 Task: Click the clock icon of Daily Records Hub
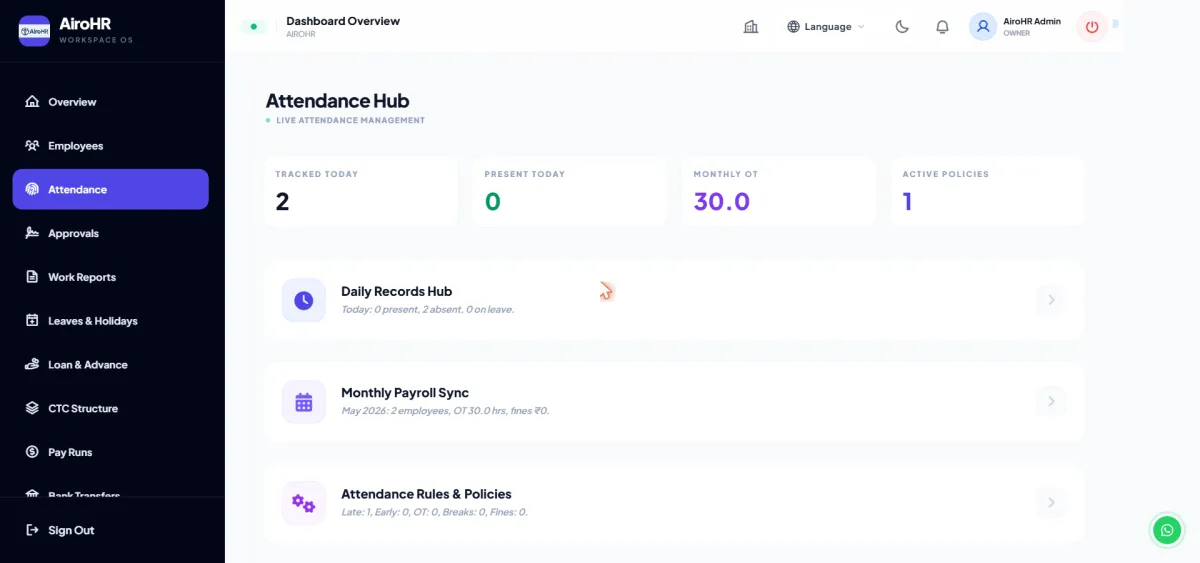[x=304, y=300]
